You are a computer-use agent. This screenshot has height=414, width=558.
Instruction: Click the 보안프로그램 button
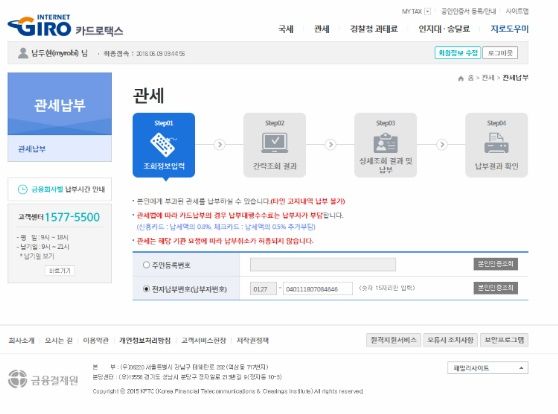[504, 340]
